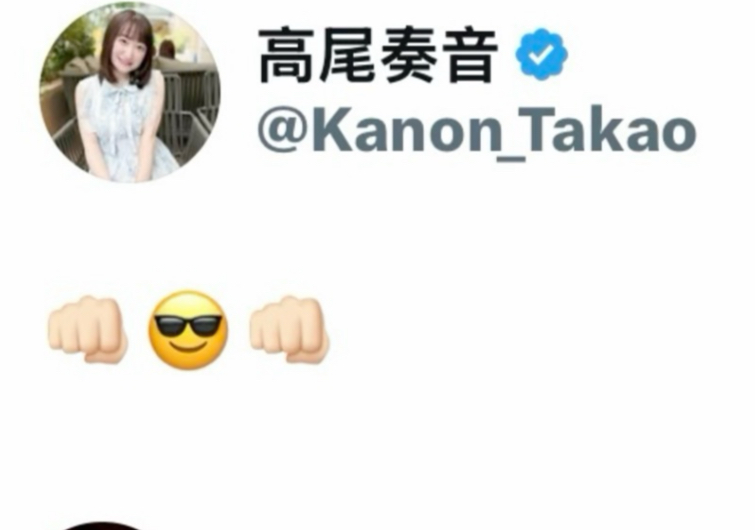Select the sunglasses smiley emoji
The image size is (755, 530).
point(187,330)
